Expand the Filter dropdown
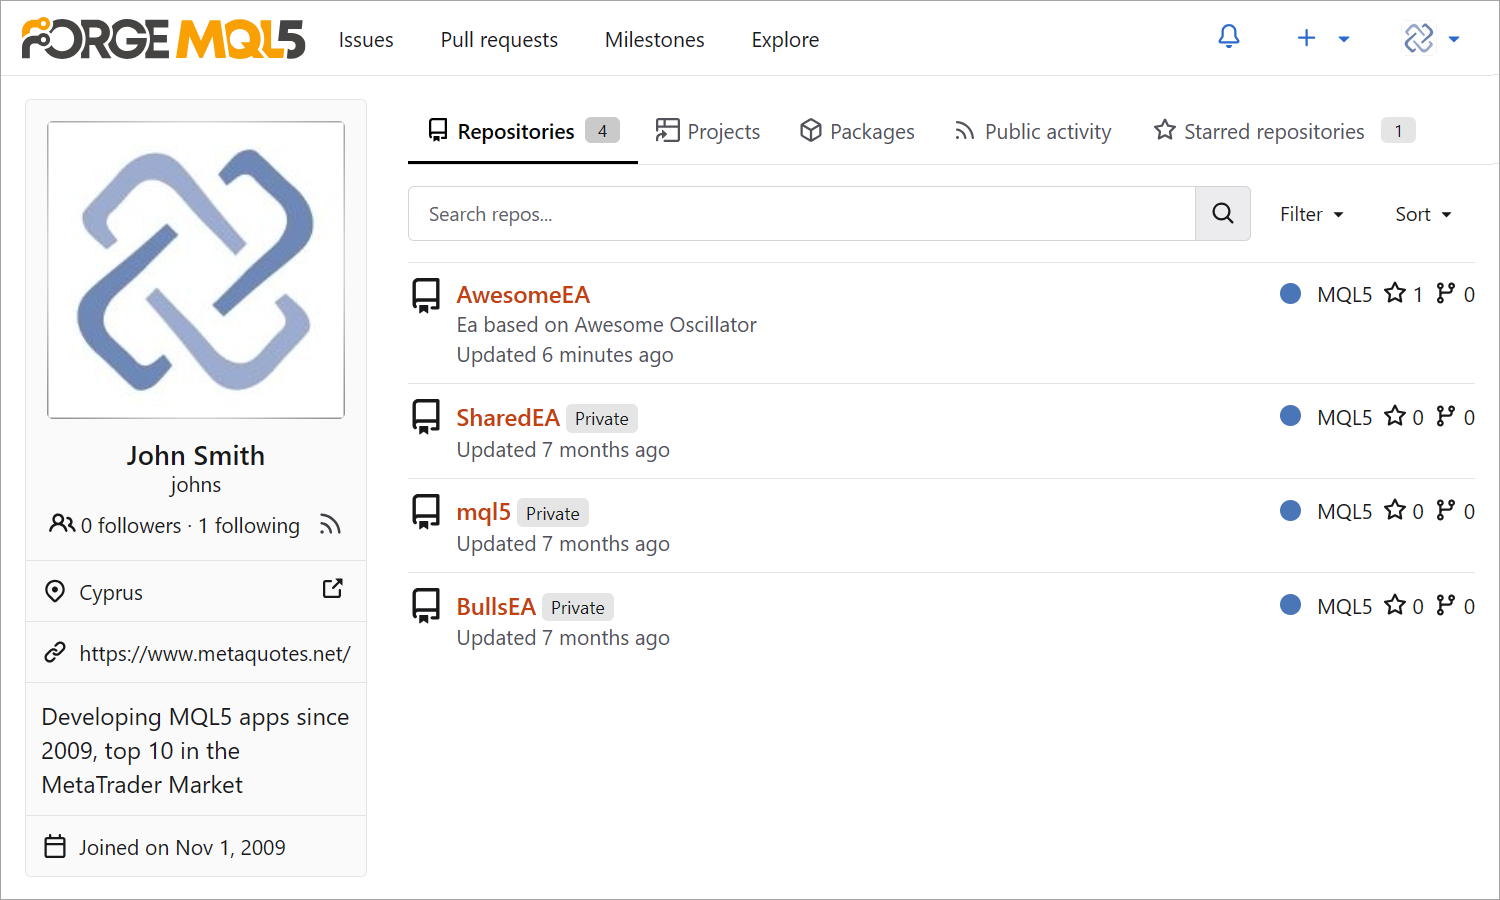The image size is (1500, 900). pyautogui.click(x=1312, y=214)
